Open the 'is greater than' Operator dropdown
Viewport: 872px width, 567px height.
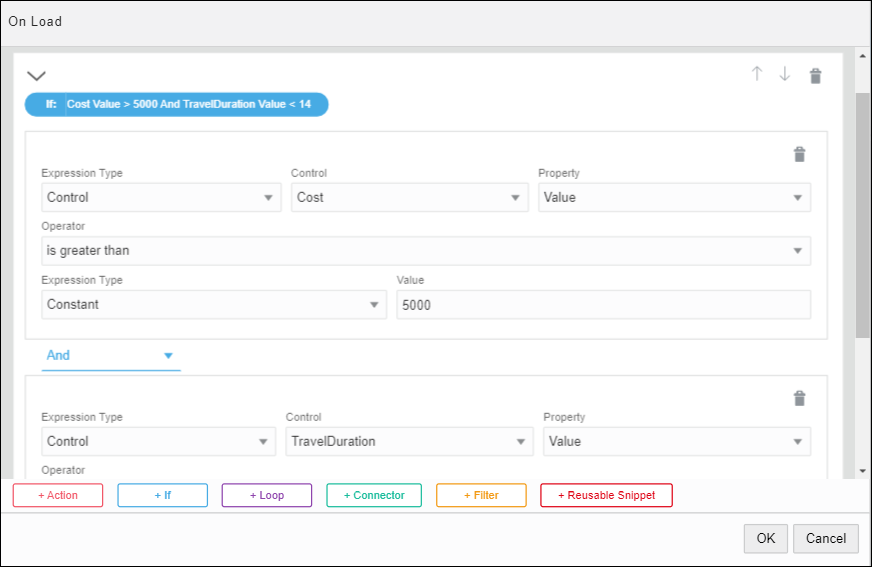pyautogui.click(x=426, y=251)
